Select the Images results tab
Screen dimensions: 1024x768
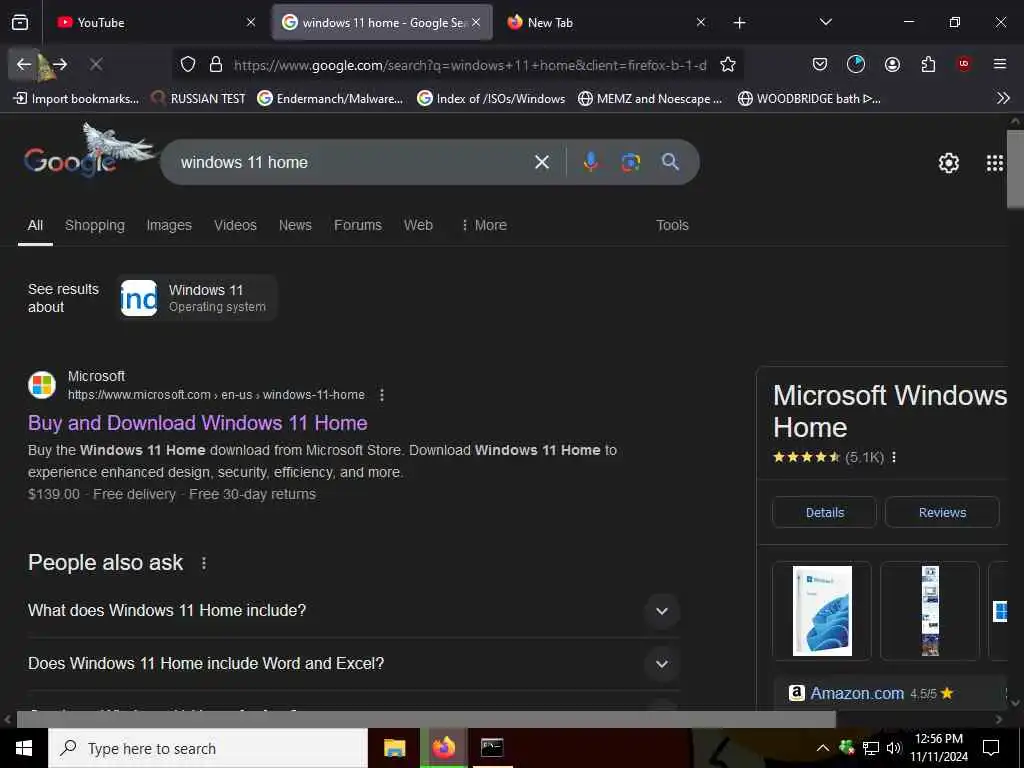coord(169,225)
